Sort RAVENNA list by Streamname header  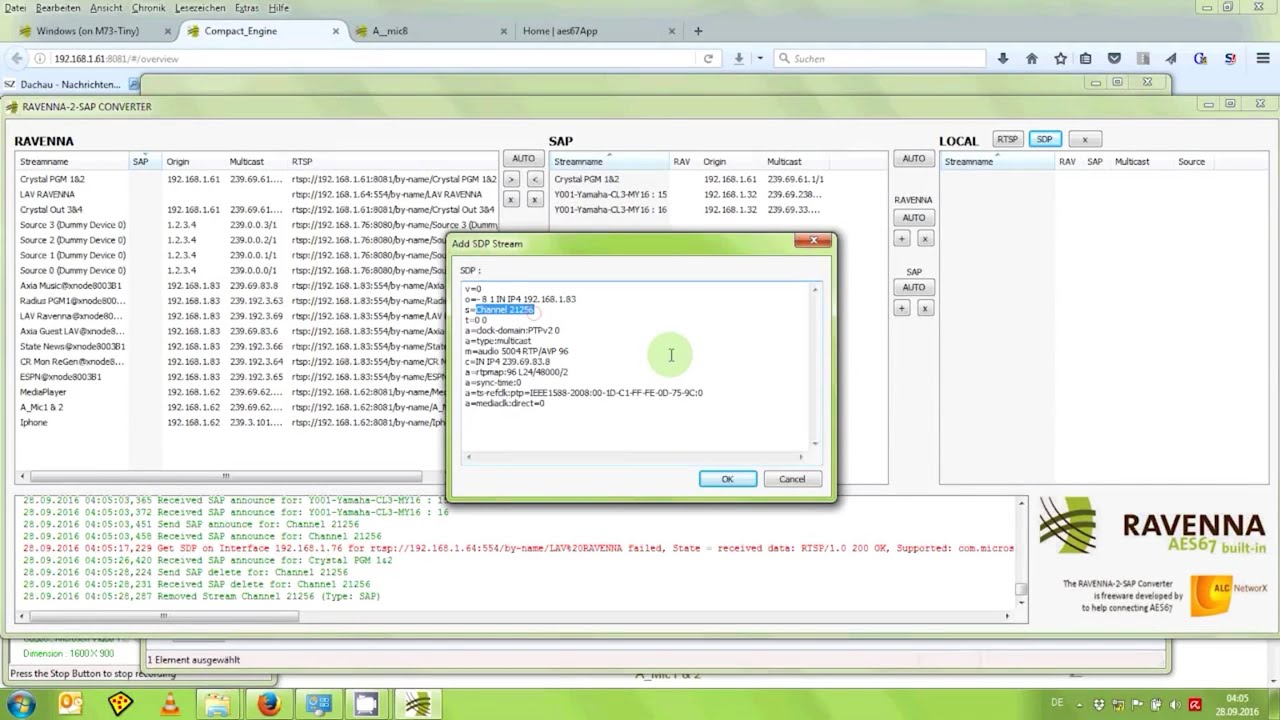[x=71, y=161]
